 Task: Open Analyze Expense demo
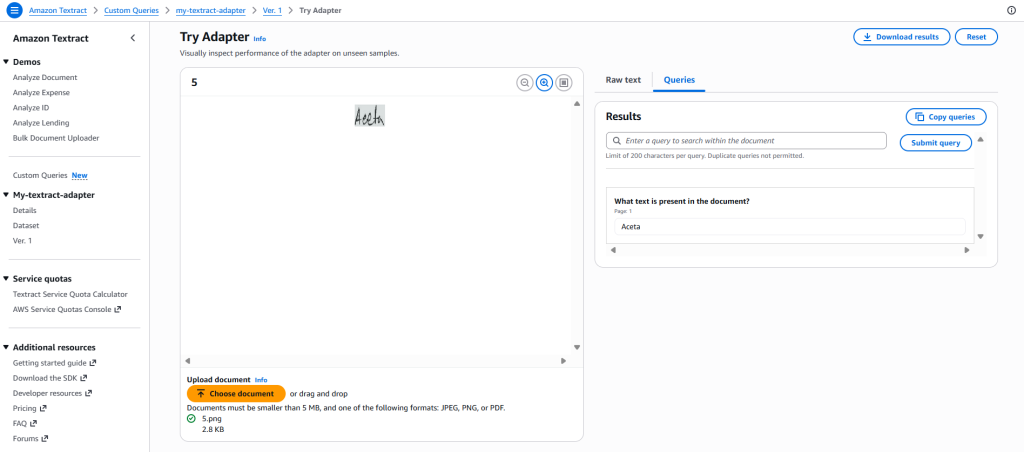pos(41,93)
